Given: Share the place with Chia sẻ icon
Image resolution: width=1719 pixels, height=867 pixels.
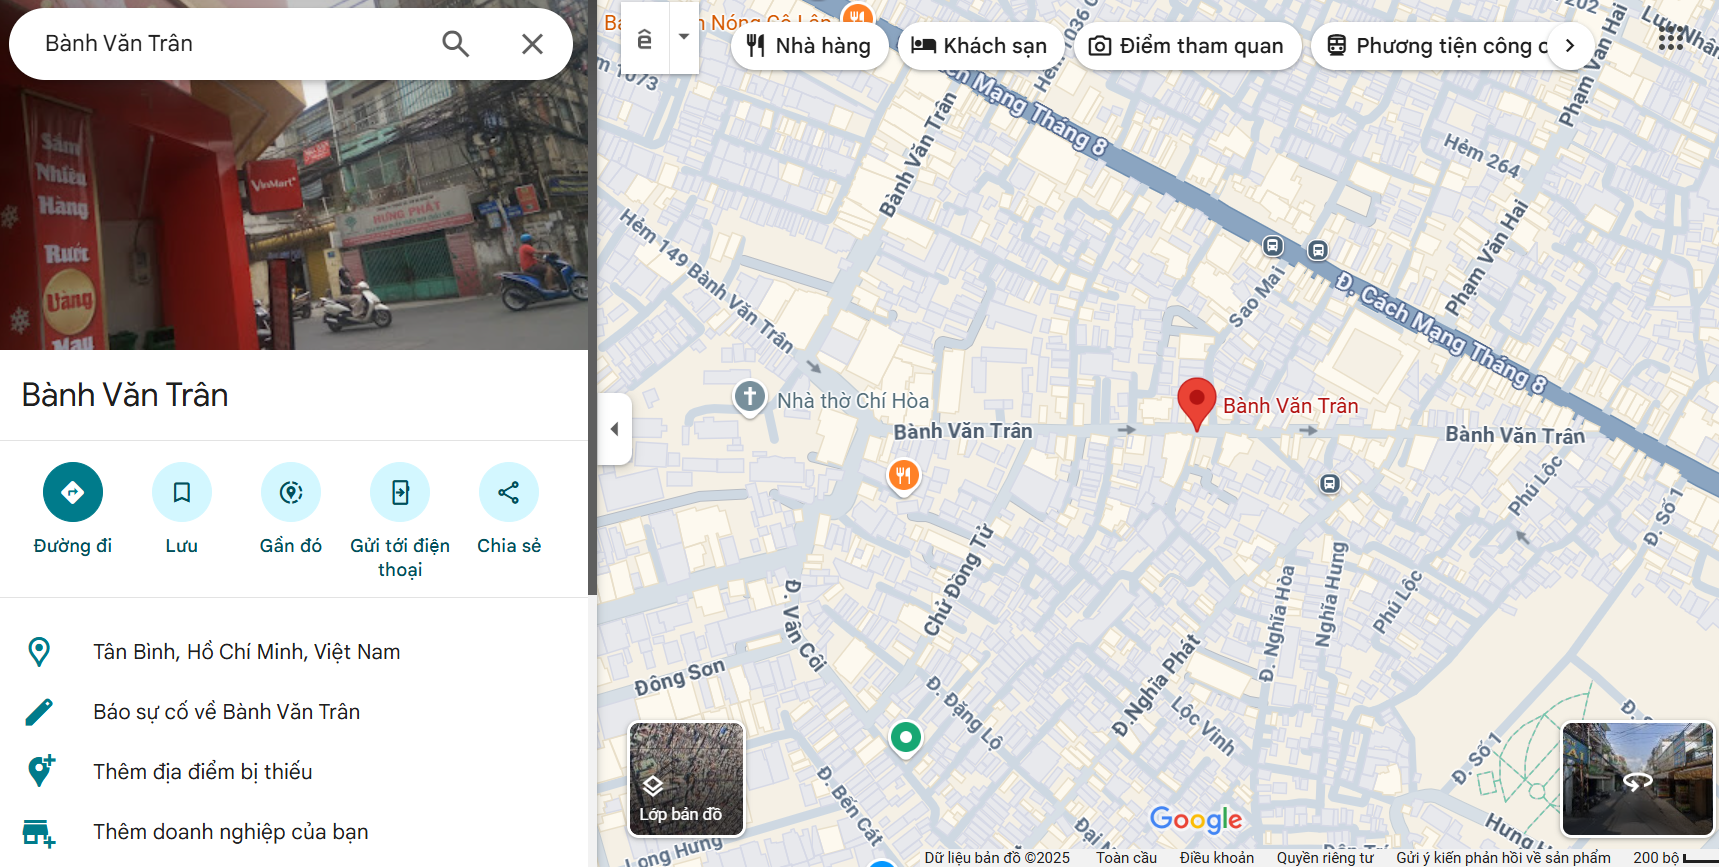Looking at the screenshot, I should (x=509, y=492).
